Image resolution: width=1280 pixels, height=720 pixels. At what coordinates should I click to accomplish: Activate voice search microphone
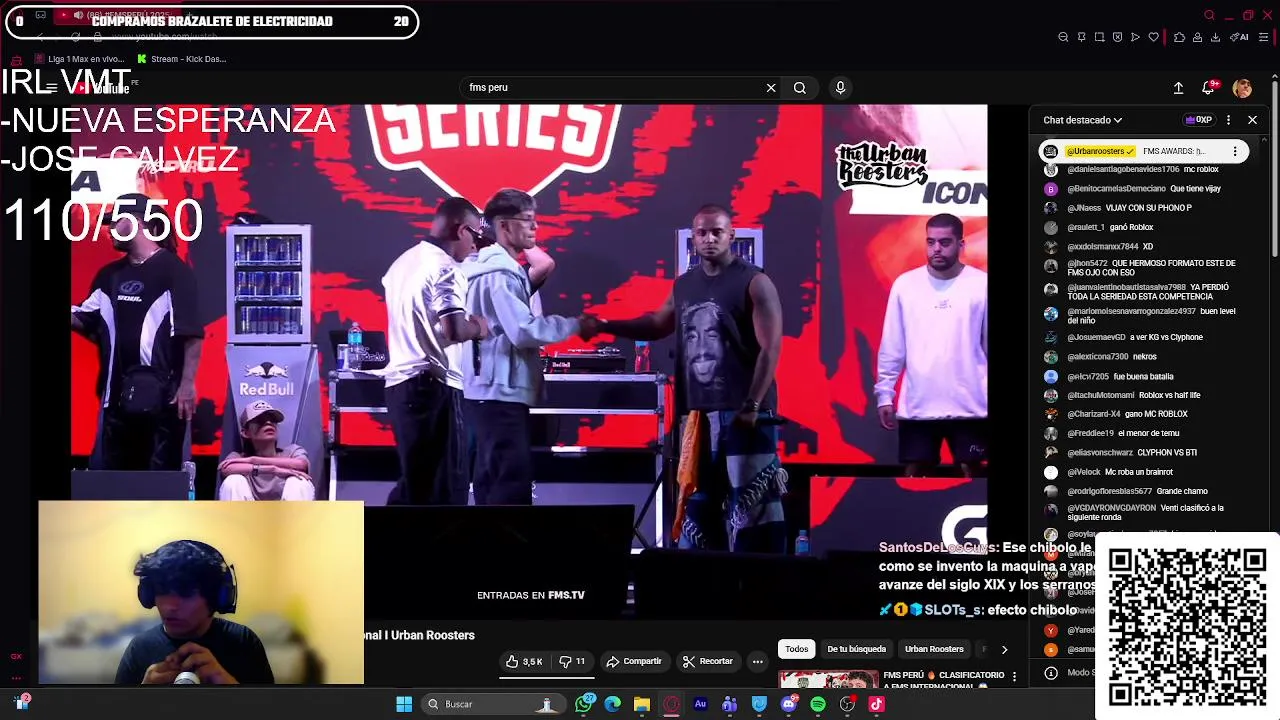click(x=840, y=88)
